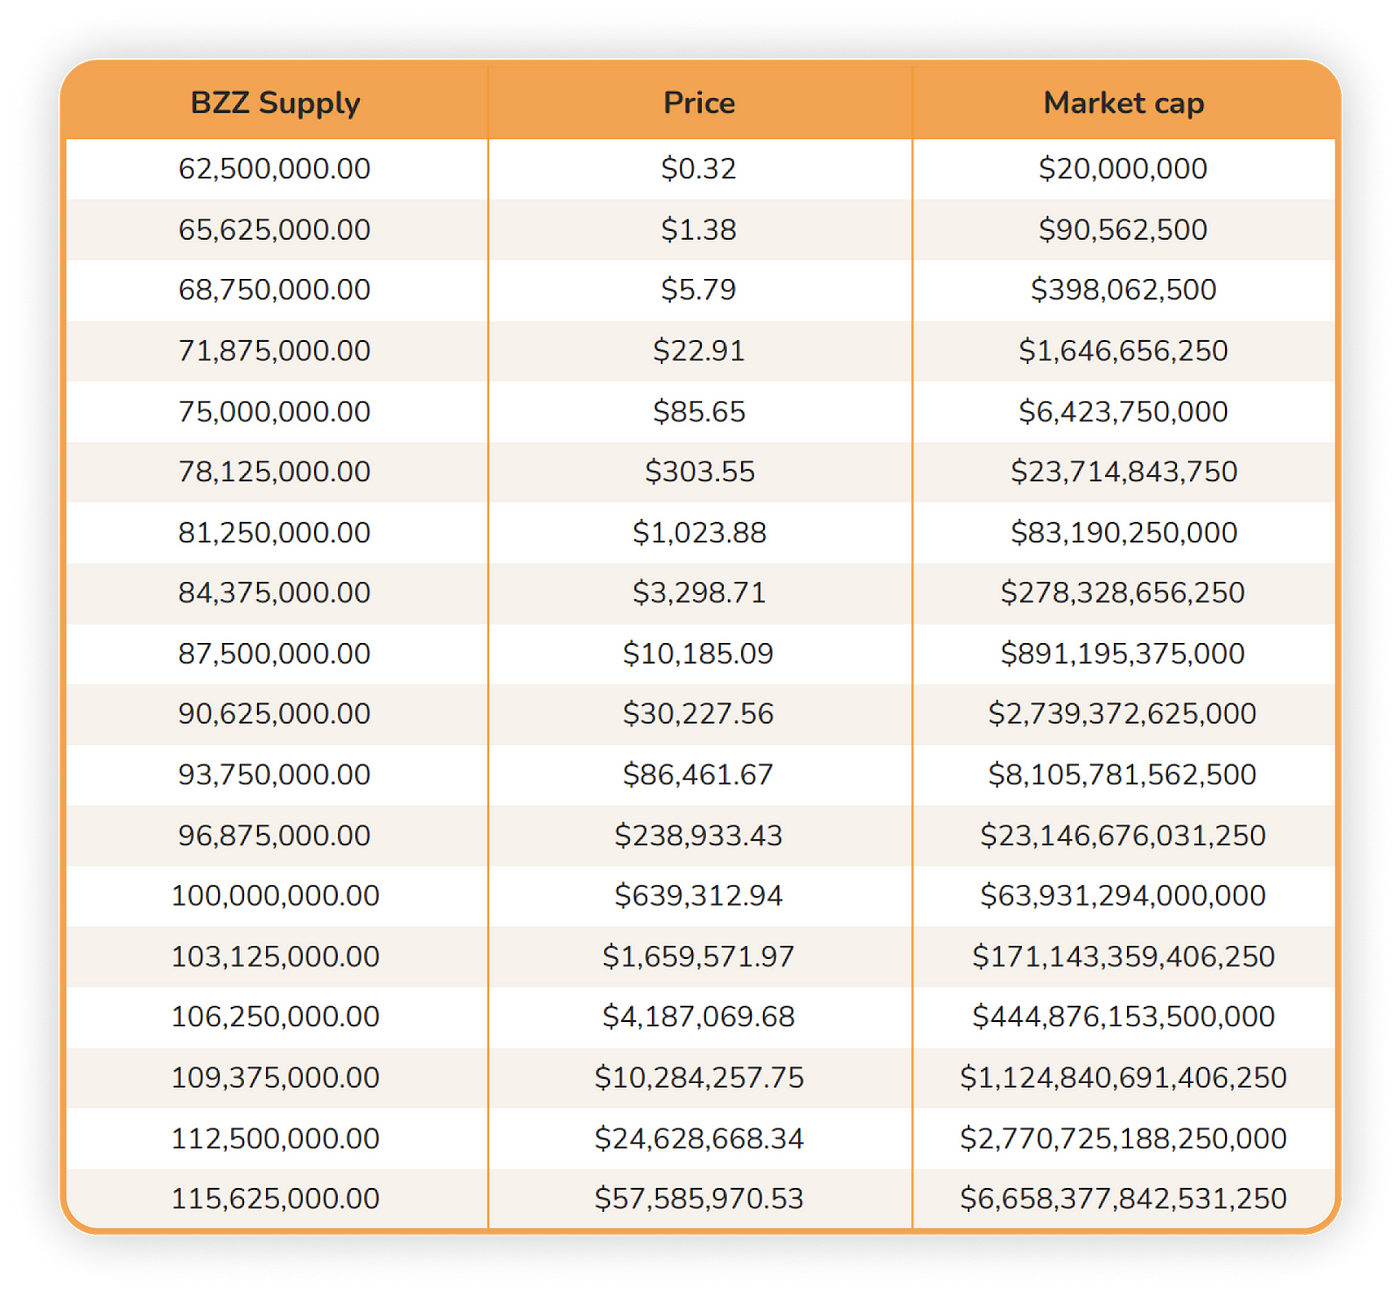
Task: Click the $0.32 price cell
Action: click(x=699, y=169)
